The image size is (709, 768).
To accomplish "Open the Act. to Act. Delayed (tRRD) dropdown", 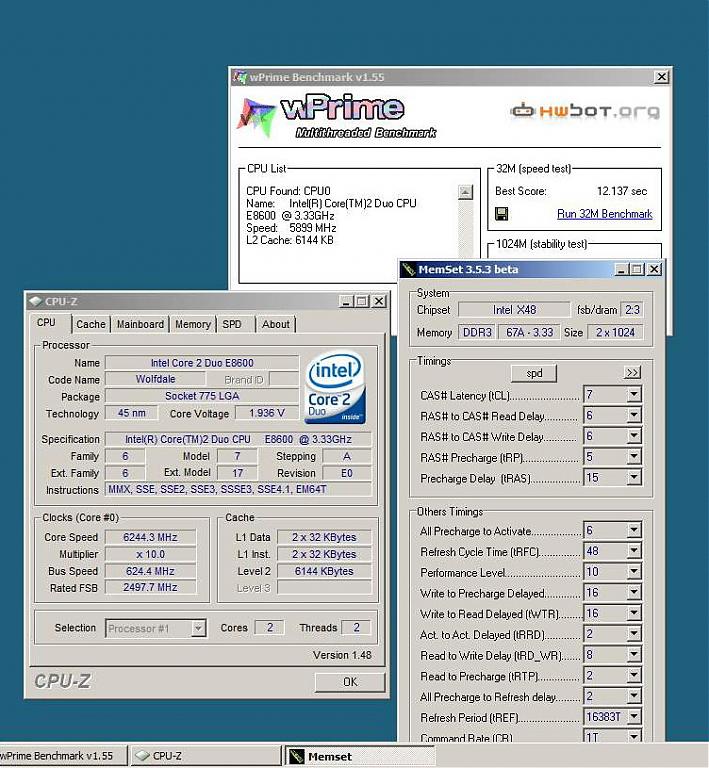I will coord(634,634).
